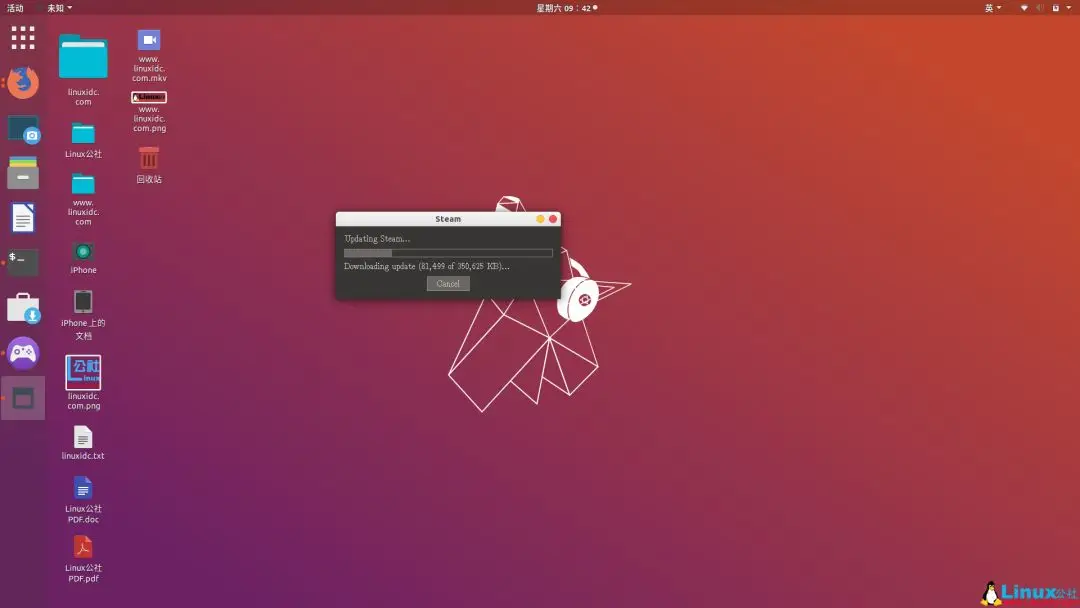Click the Steam update progress bar
Screen dimensions: 1080x608
tap(448, 253)
